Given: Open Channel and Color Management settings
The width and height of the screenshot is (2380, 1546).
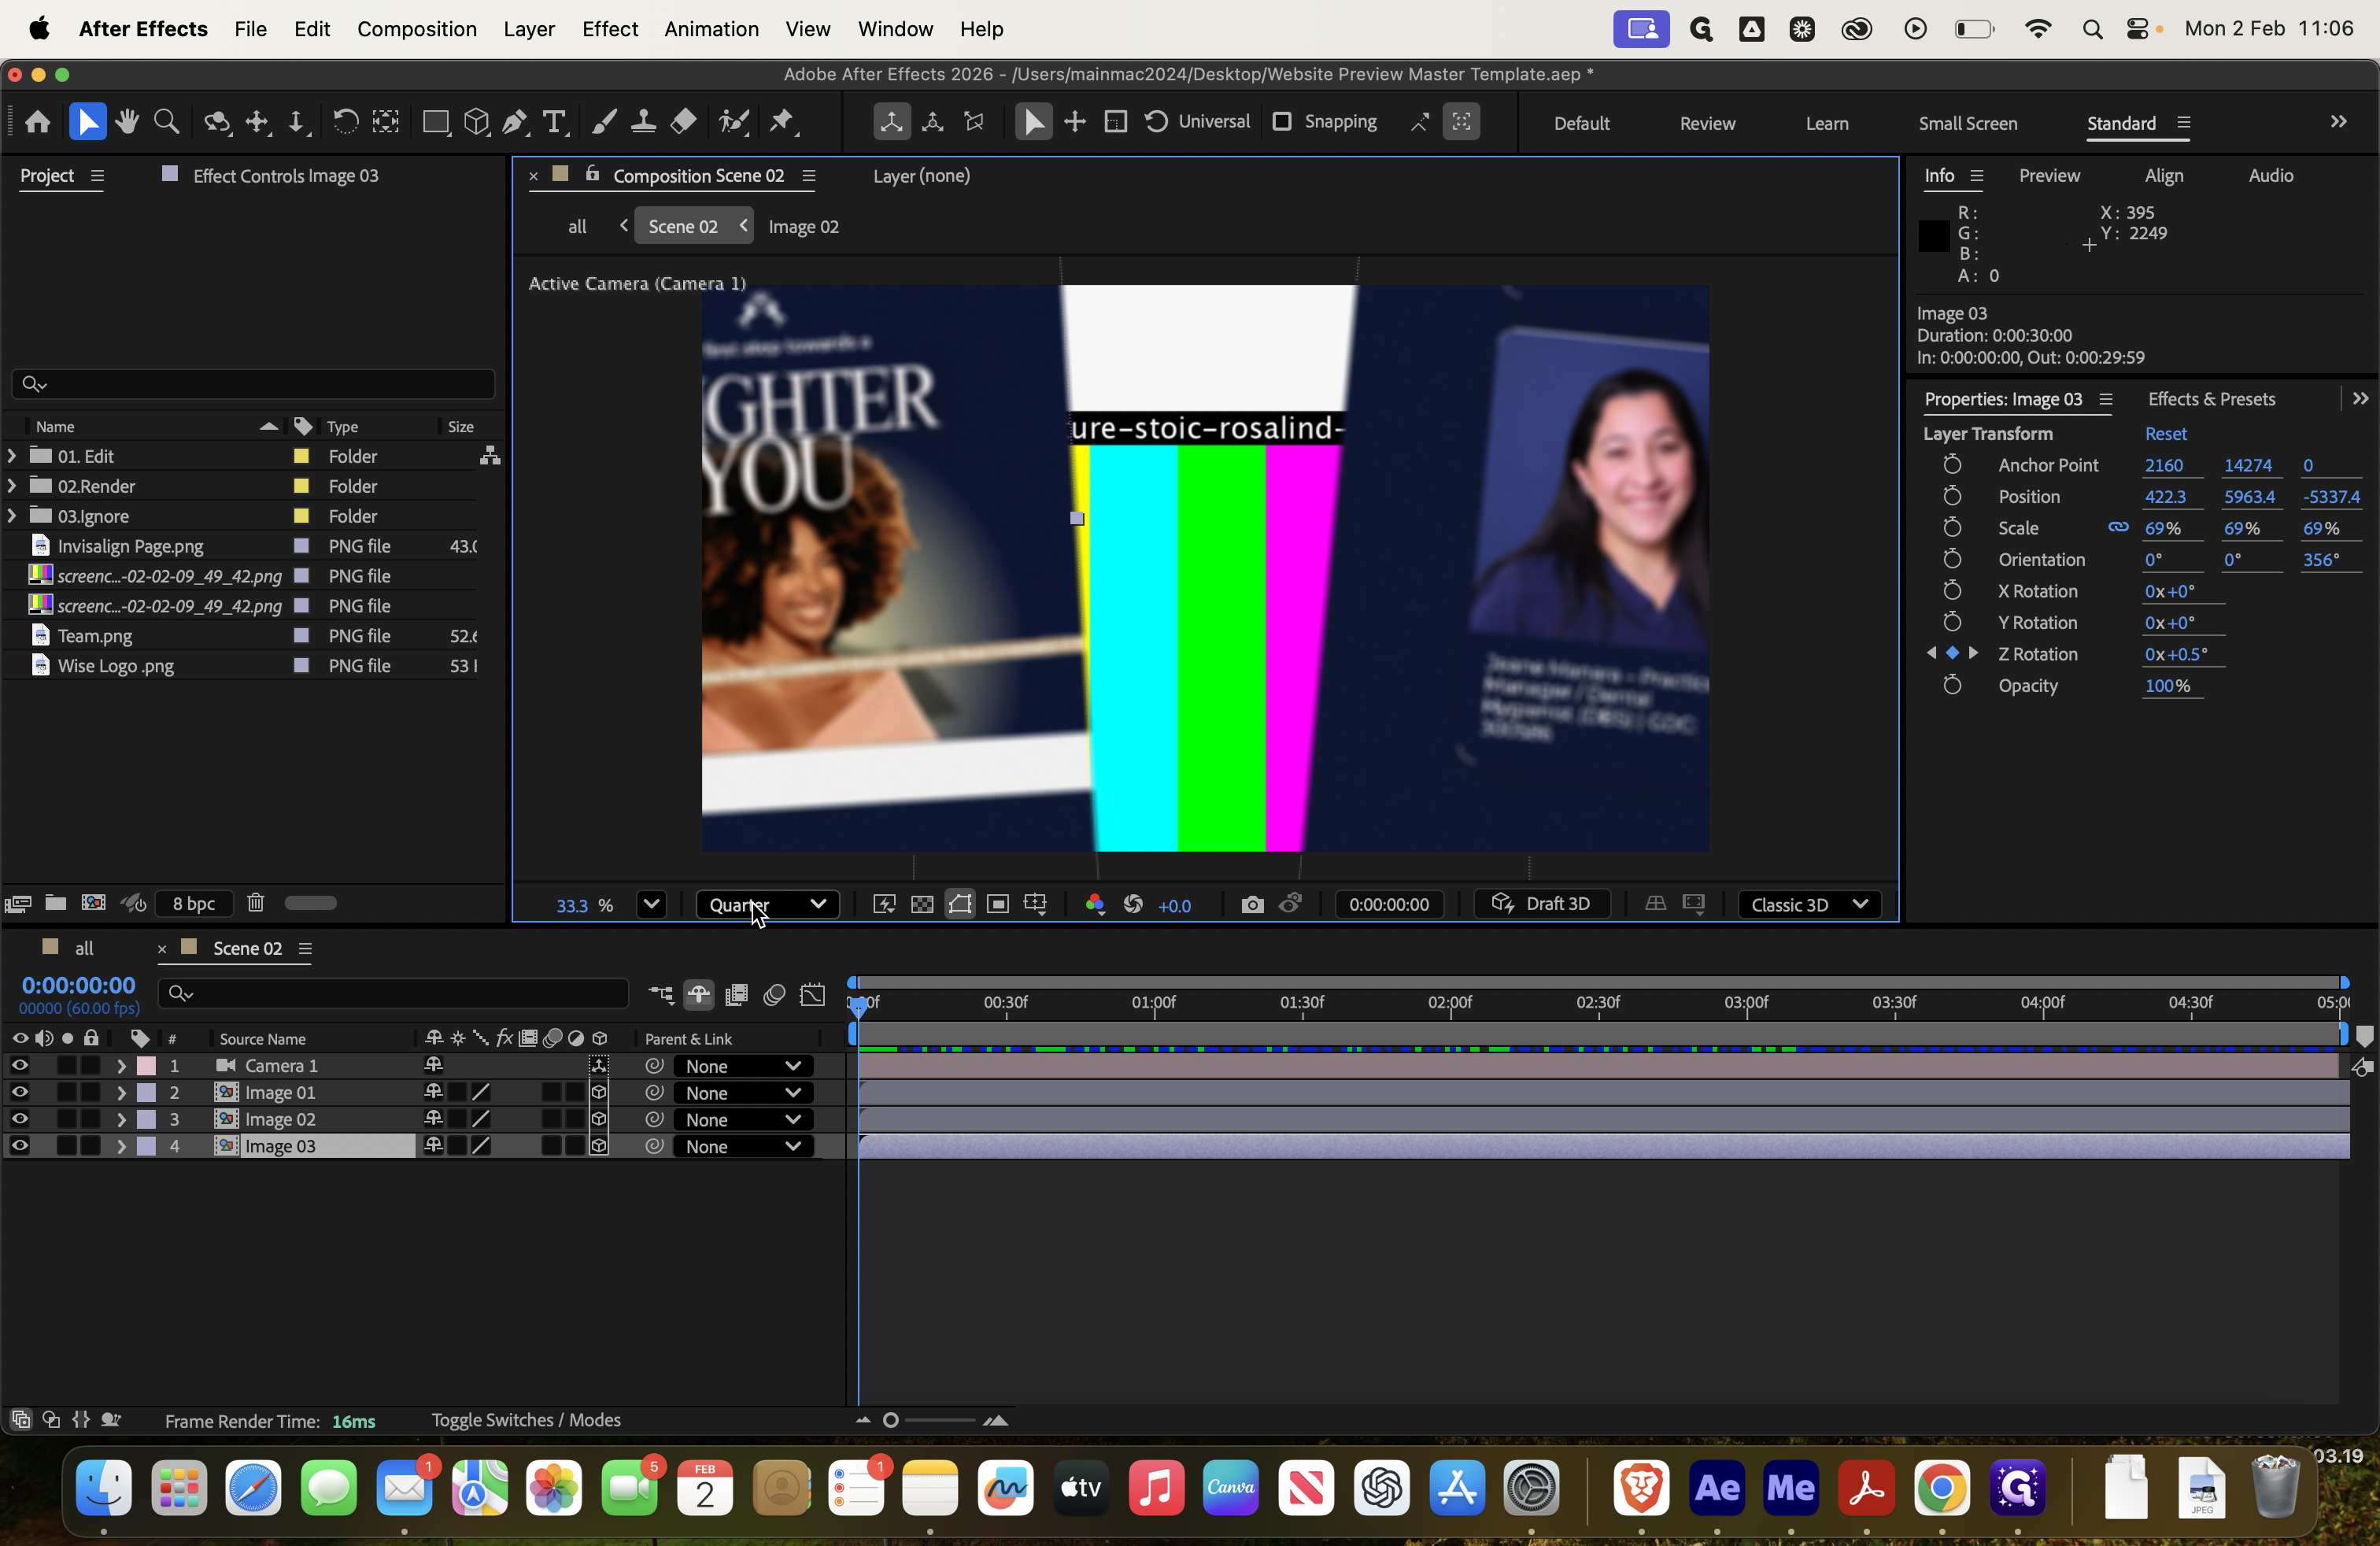Looking at the screenshot, I should pos(1095,903).
